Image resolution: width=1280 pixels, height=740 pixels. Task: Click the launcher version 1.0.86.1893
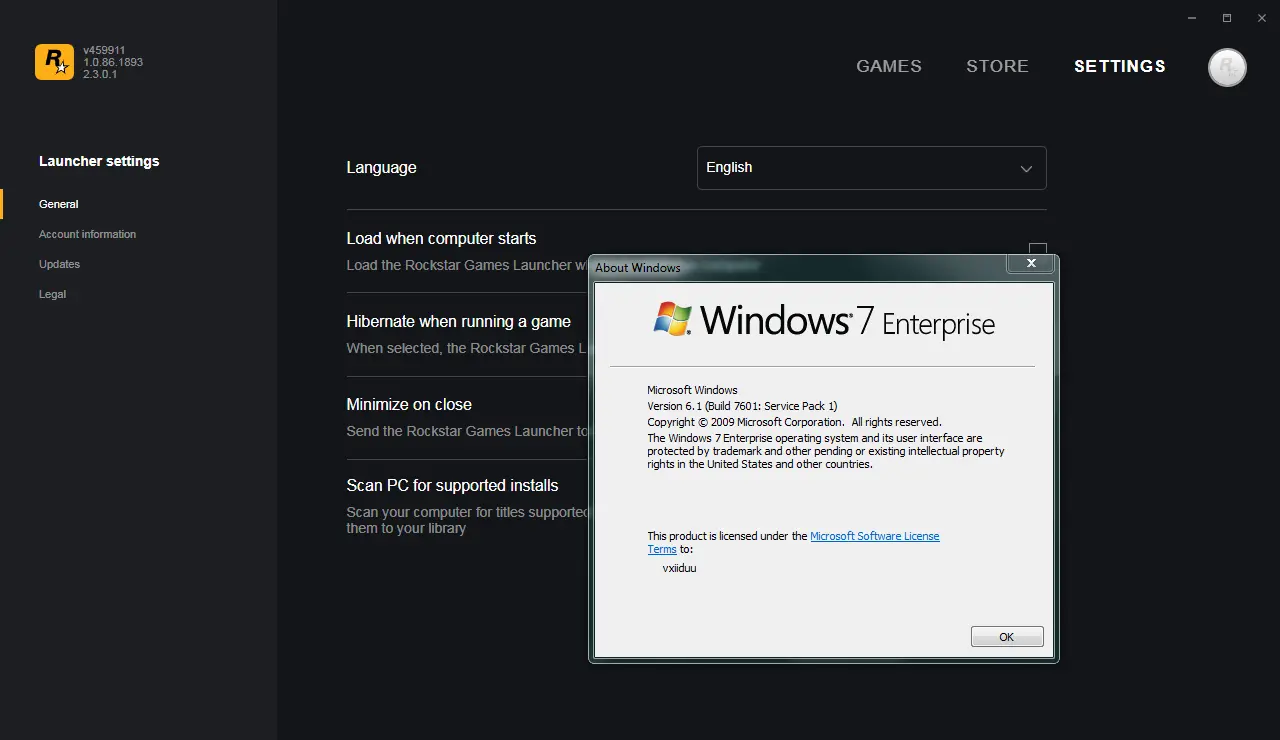point(113,62)
